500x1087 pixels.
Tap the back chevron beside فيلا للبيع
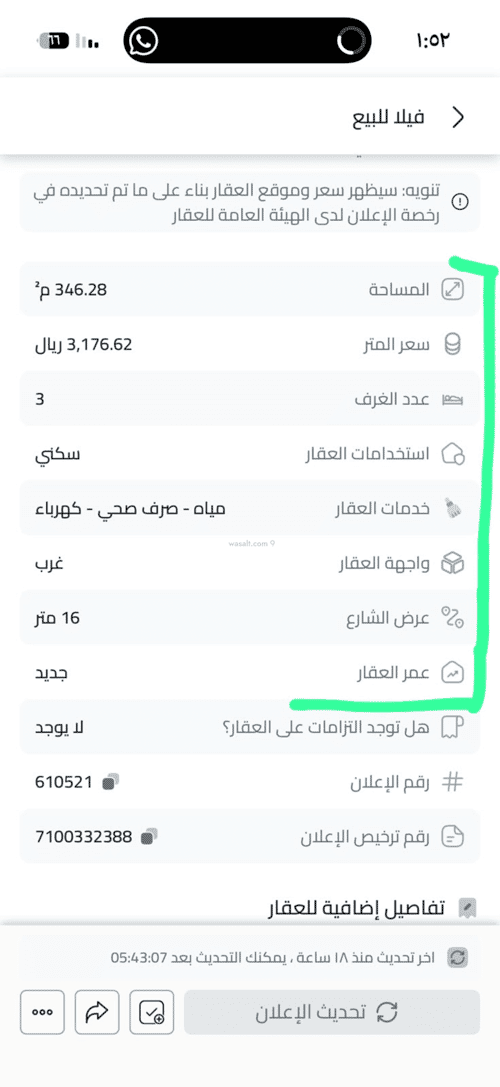point(458,118)
